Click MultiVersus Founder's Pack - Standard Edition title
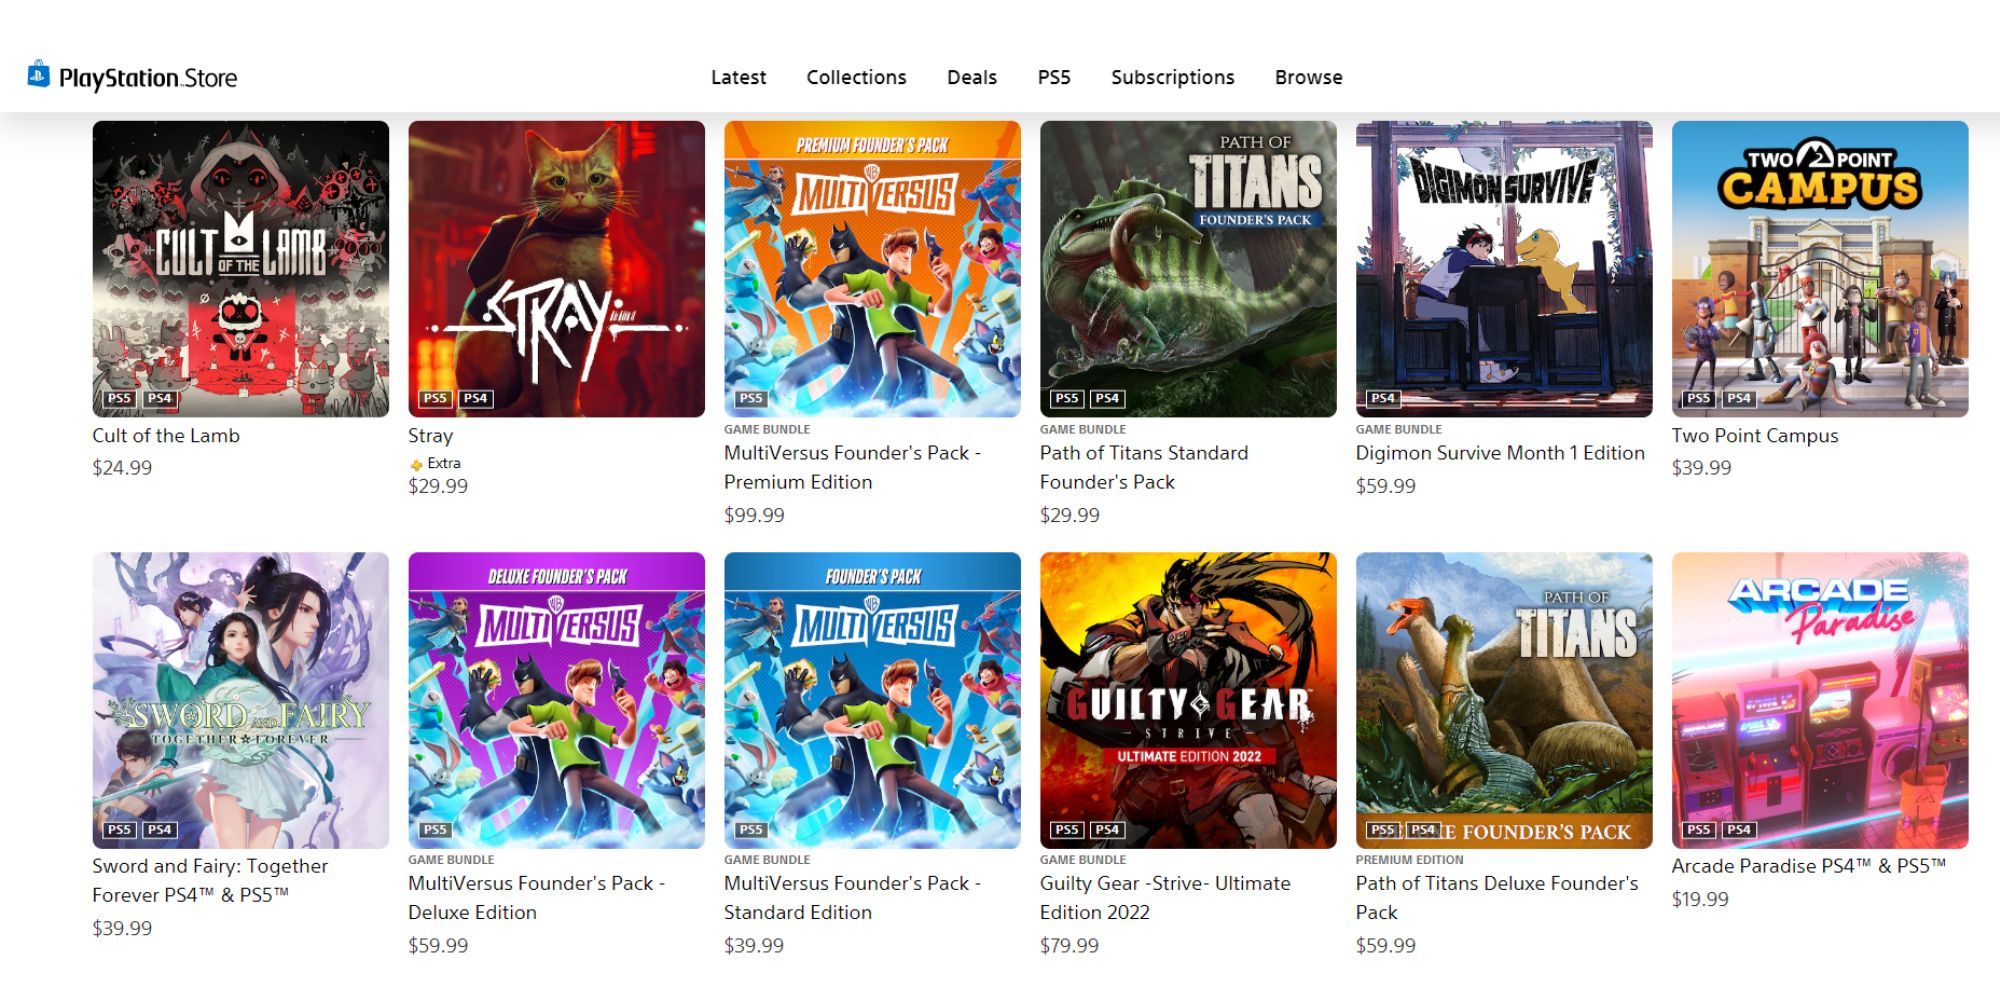The width and height of the screenshot is (2000, 1000). coord(853,897)
